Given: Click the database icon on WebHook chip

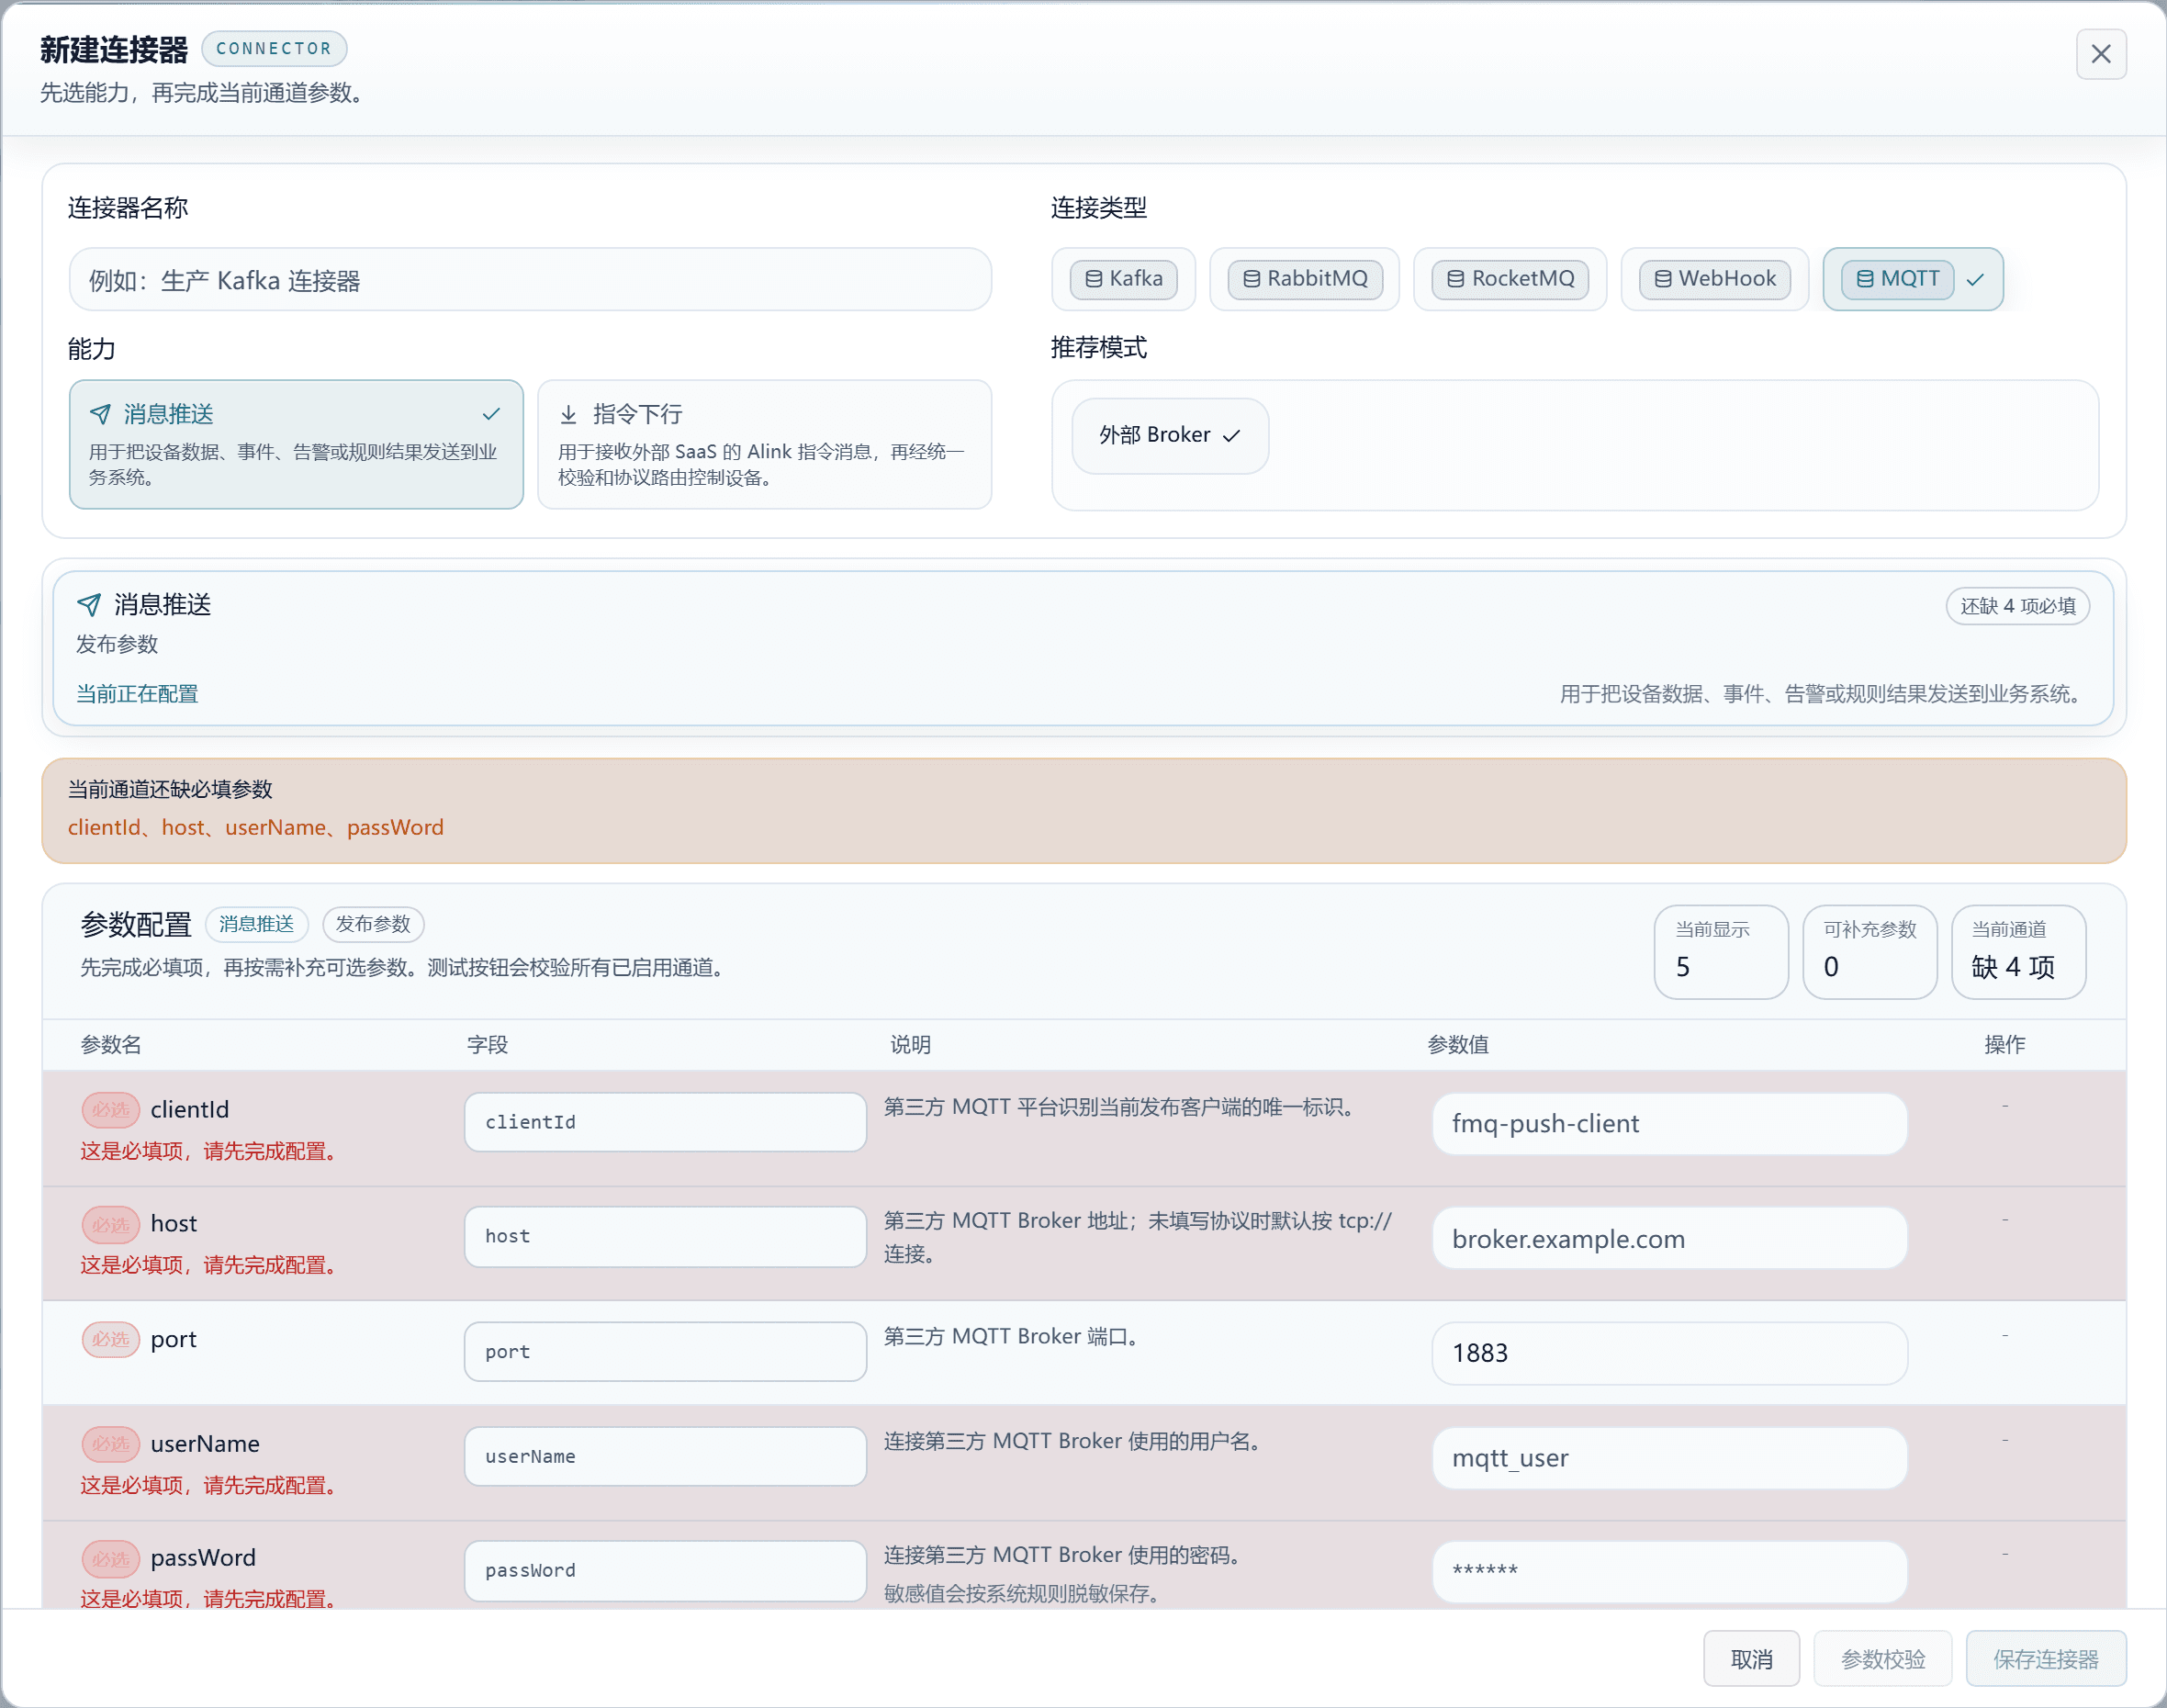Looking at the screenshot, I should tap(1662, 279).
